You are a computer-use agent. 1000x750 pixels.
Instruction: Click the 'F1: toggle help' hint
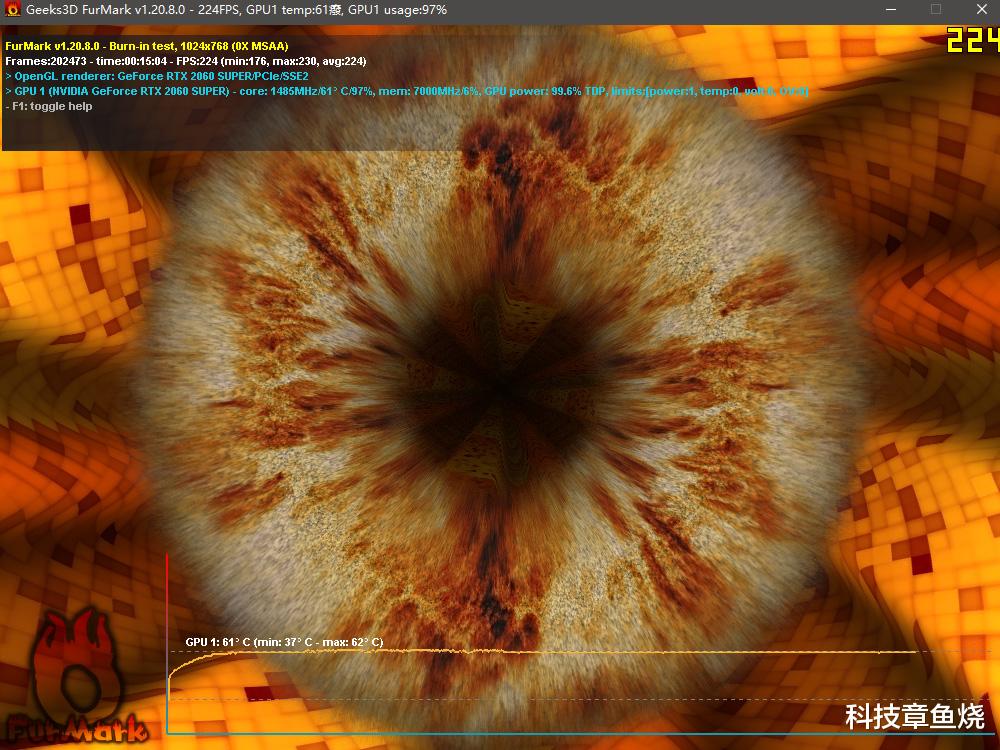click(x=49, y=107)
